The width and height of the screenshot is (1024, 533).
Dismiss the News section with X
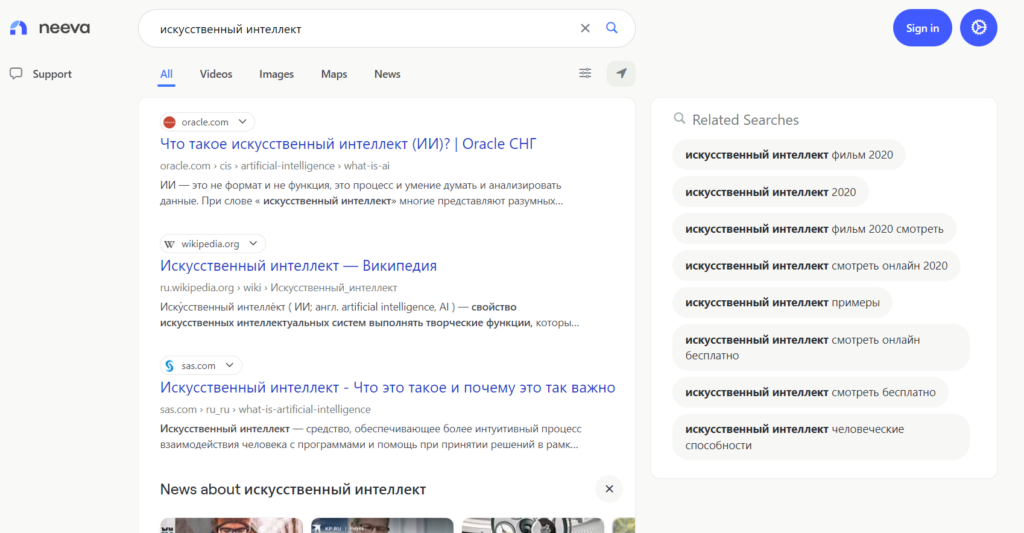click(x=609, y=489)
